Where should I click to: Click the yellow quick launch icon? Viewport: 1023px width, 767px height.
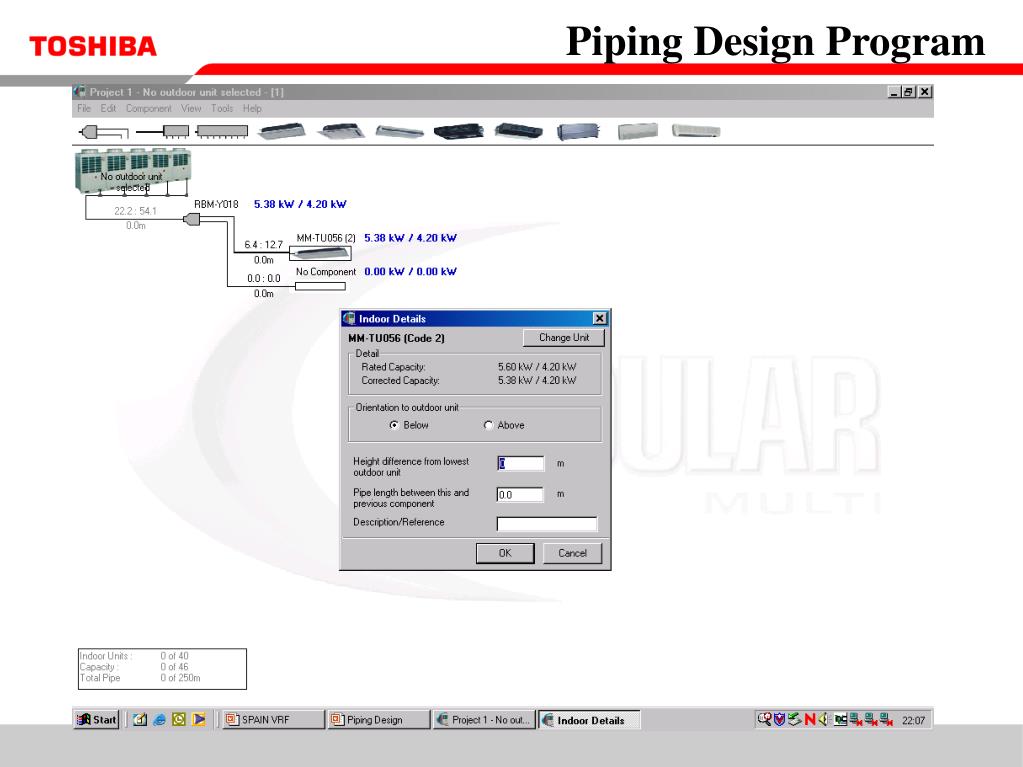click(x=179, y=719)
